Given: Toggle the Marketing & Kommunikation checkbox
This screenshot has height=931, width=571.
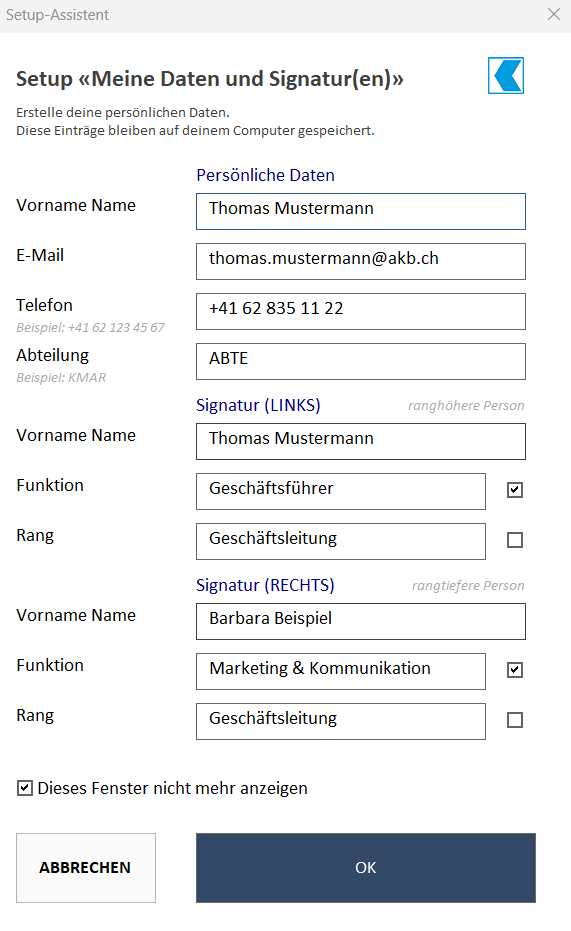Looking at the screenshot, I should click(x=515, y=670).
